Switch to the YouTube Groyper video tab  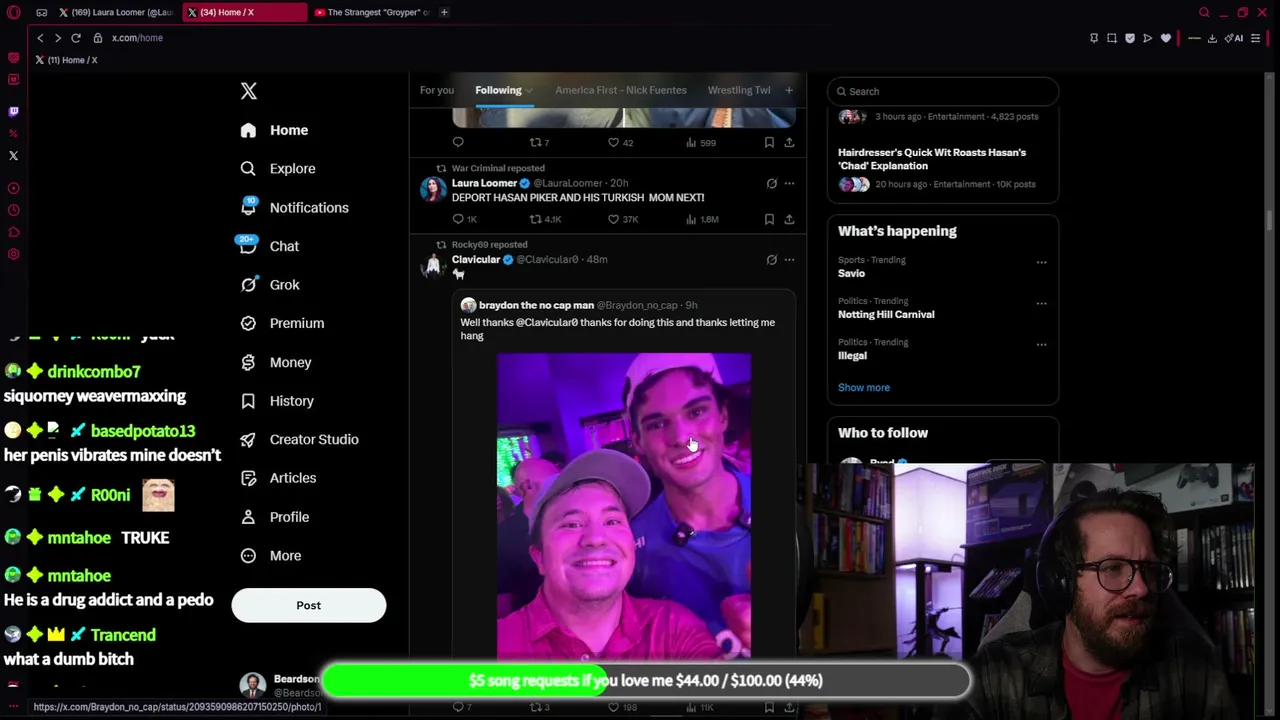[372, 13]
